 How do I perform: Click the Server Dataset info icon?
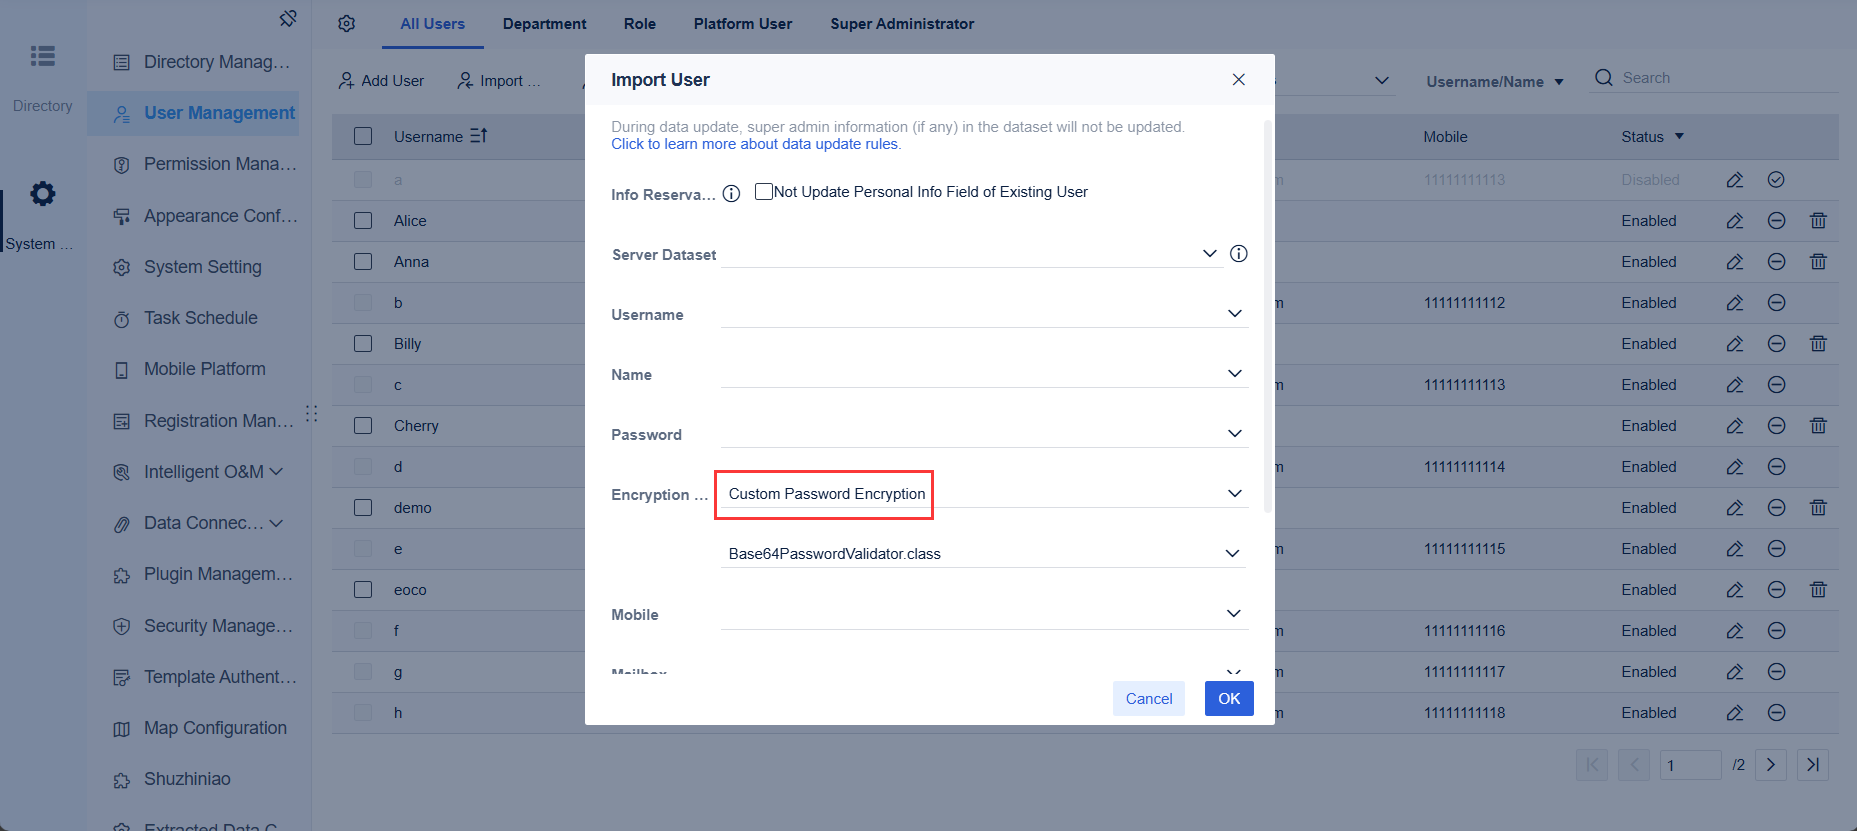(x=1238, y=254)
